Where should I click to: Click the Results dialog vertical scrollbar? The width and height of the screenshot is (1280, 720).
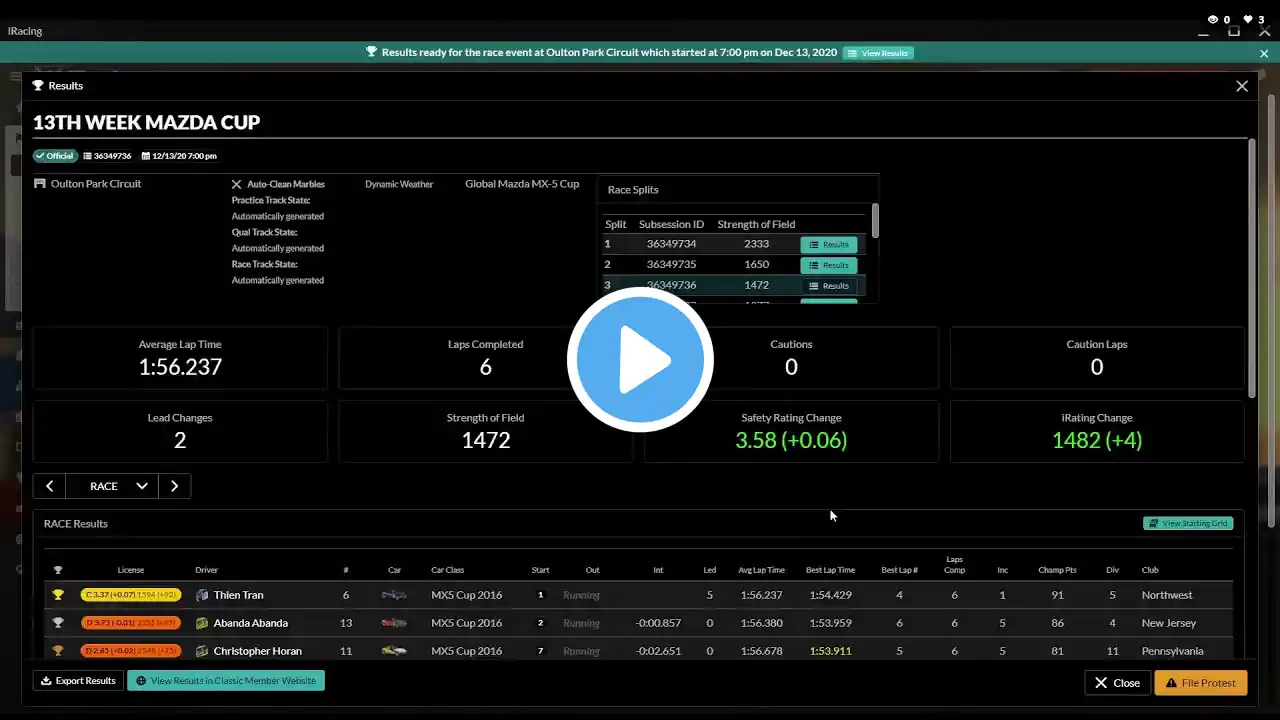[1251, 270]
